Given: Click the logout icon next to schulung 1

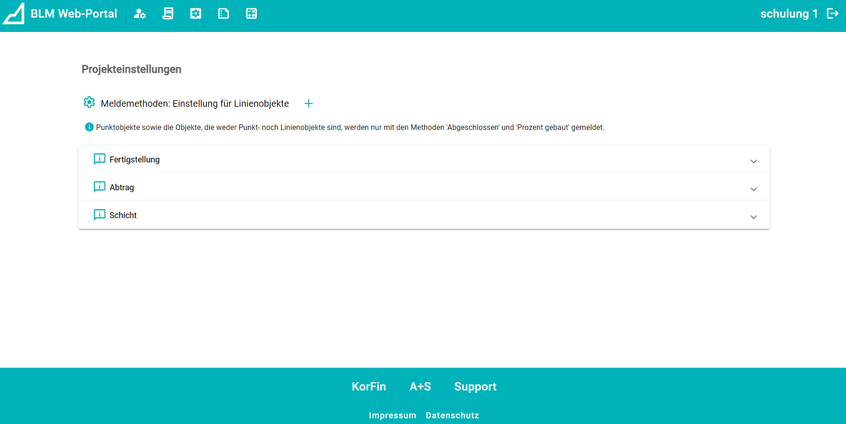Looking at the screenshot, I should pyautogui.click(x=832, y=14).
